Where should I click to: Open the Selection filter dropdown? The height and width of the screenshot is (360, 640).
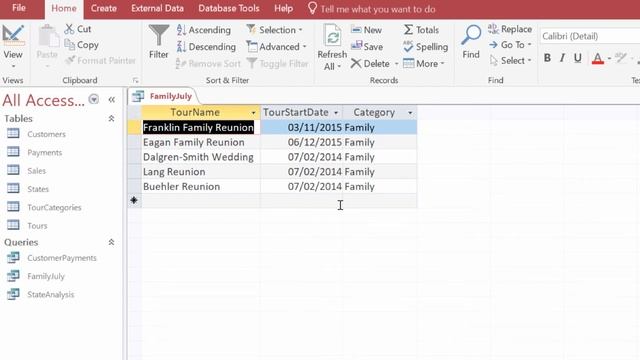(274, 30)
